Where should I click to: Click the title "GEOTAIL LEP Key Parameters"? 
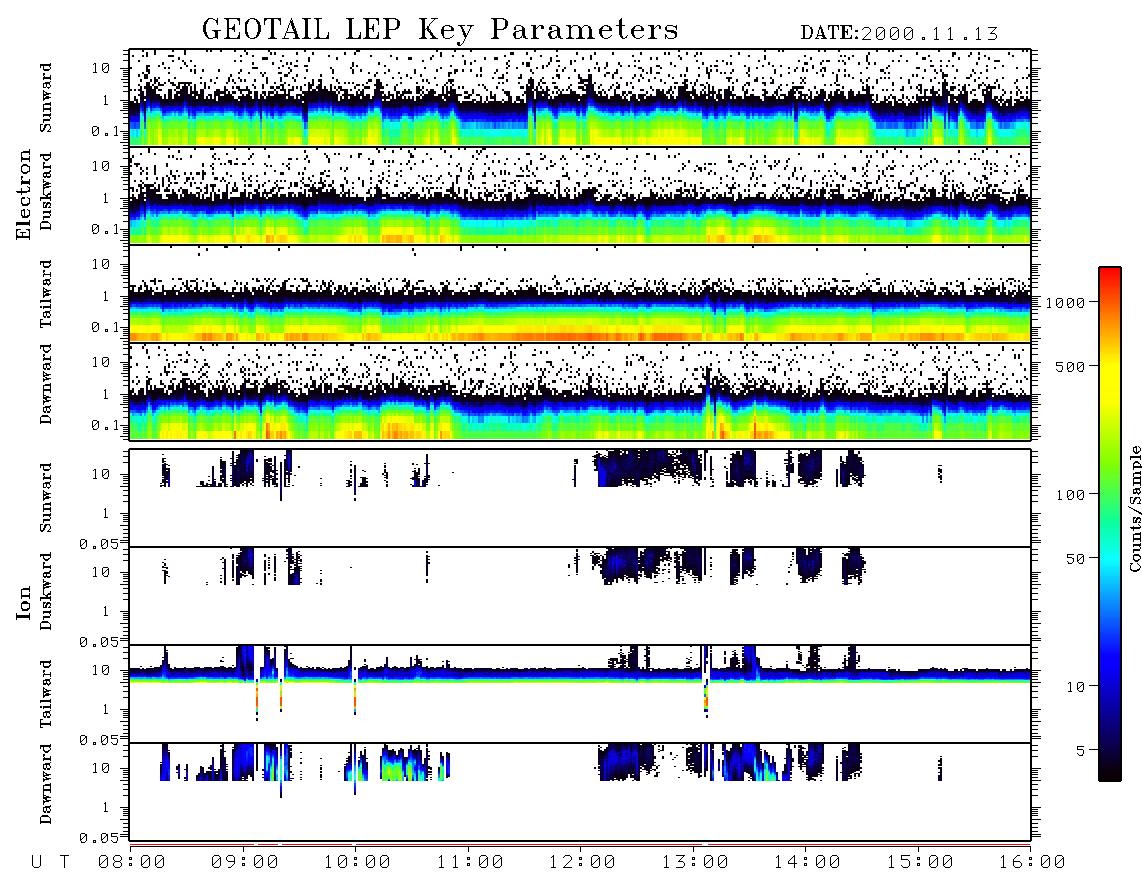pyautogui.click(x=440, y=31)
